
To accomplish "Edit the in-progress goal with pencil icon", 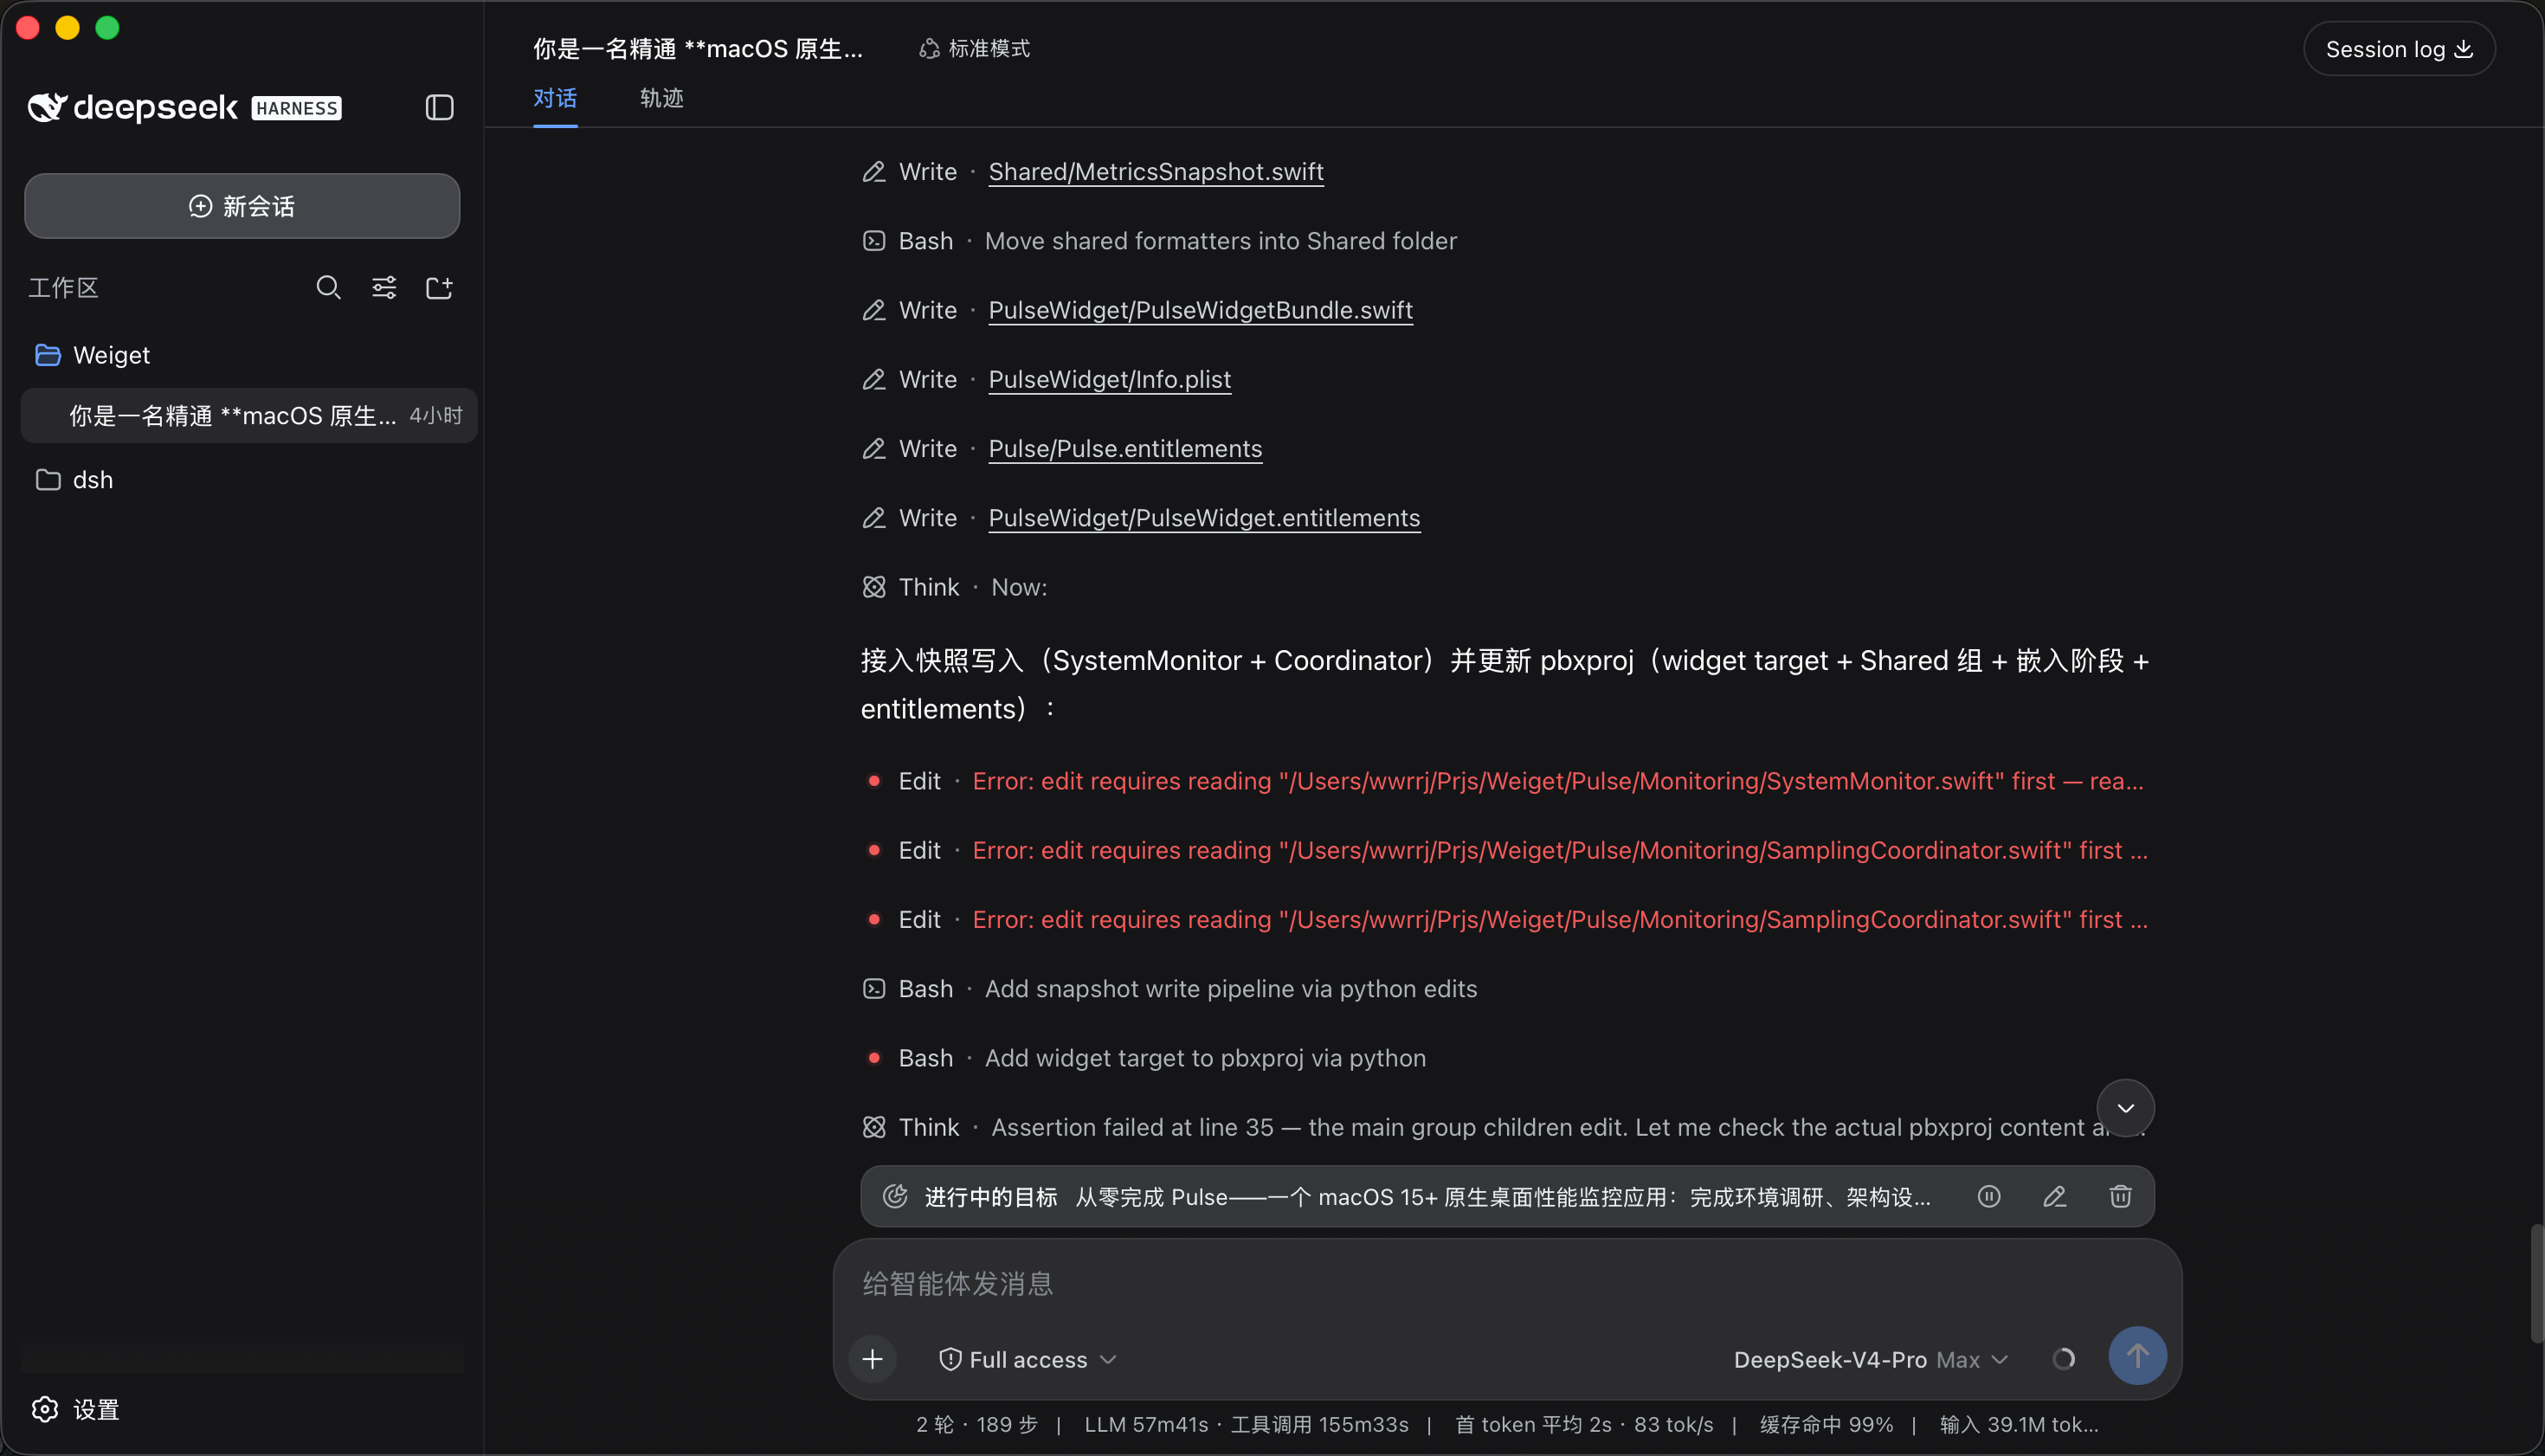I will 2054,1196.
